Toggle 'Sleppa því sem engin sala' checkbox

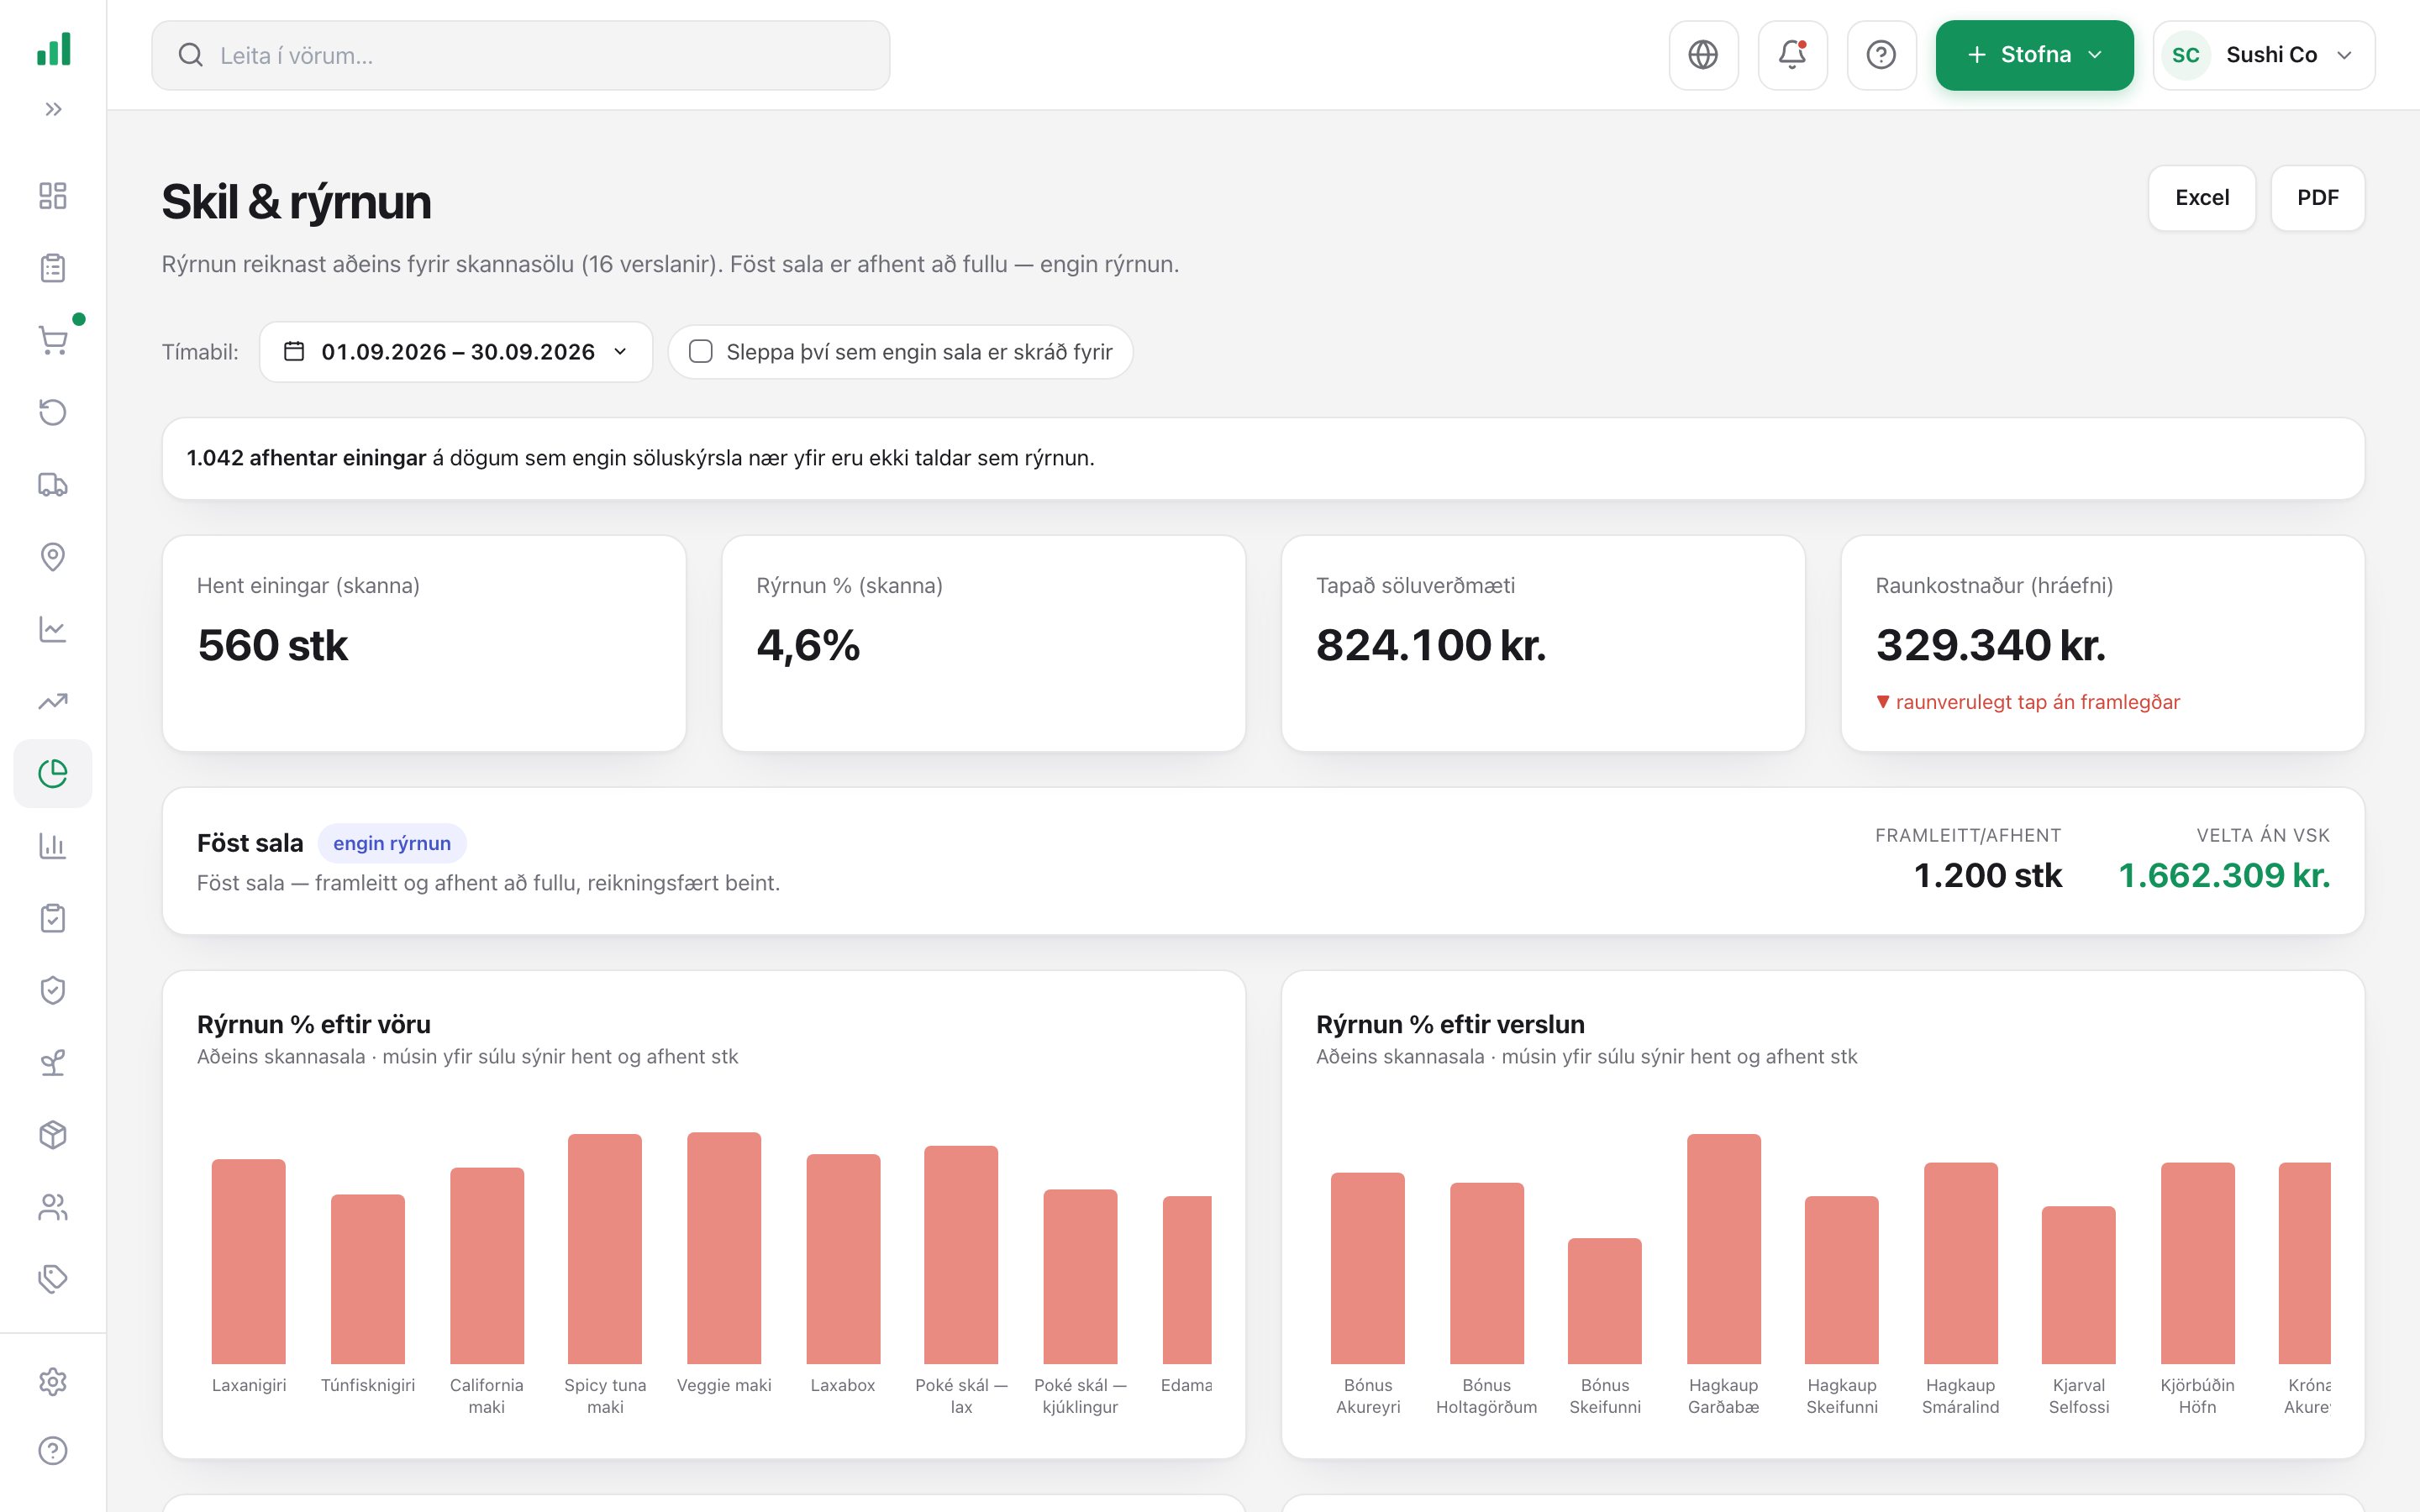701,352
